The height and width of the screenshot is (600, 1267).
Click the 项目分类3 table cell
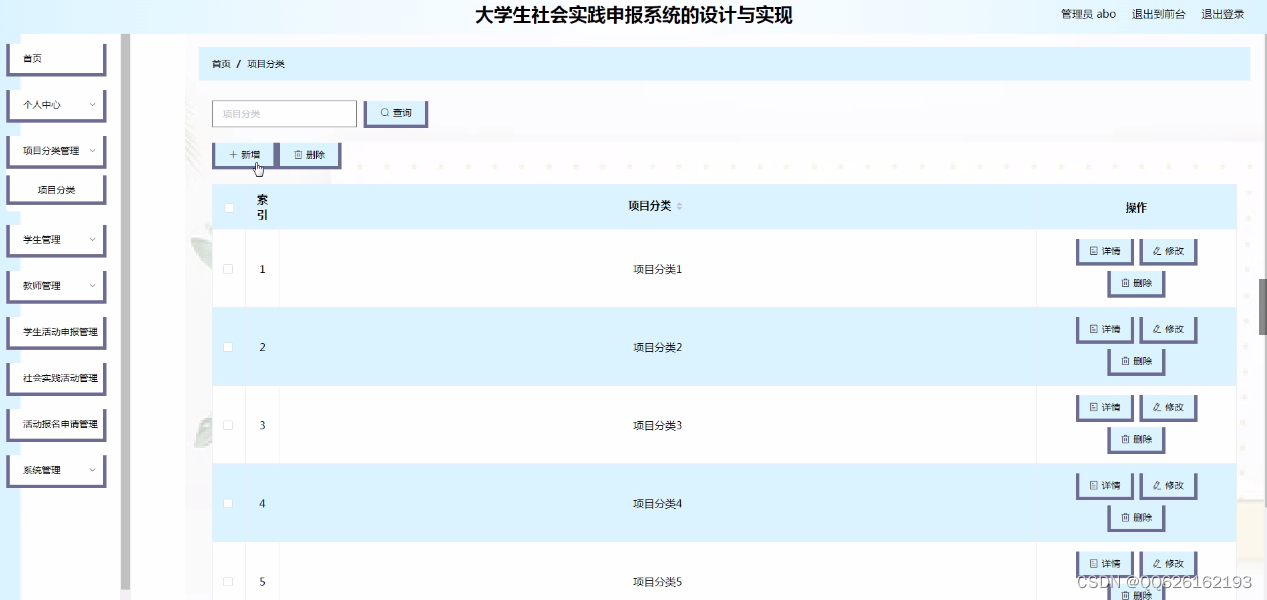tap(657, 425)
